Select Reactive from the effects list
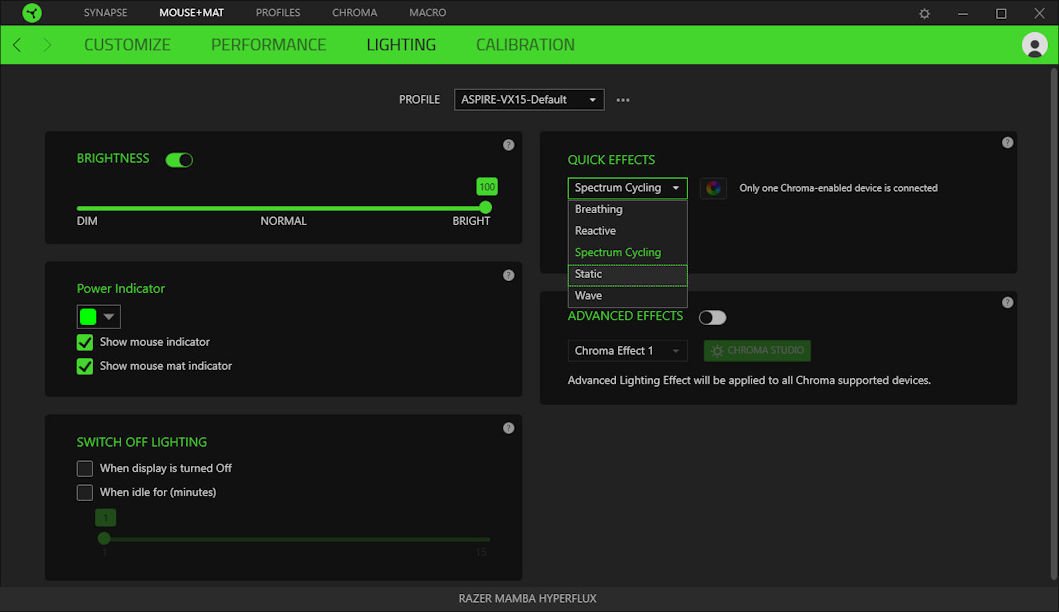Image resolution: width=1059 pixels, height=612 pixels. tap(627, 231)
